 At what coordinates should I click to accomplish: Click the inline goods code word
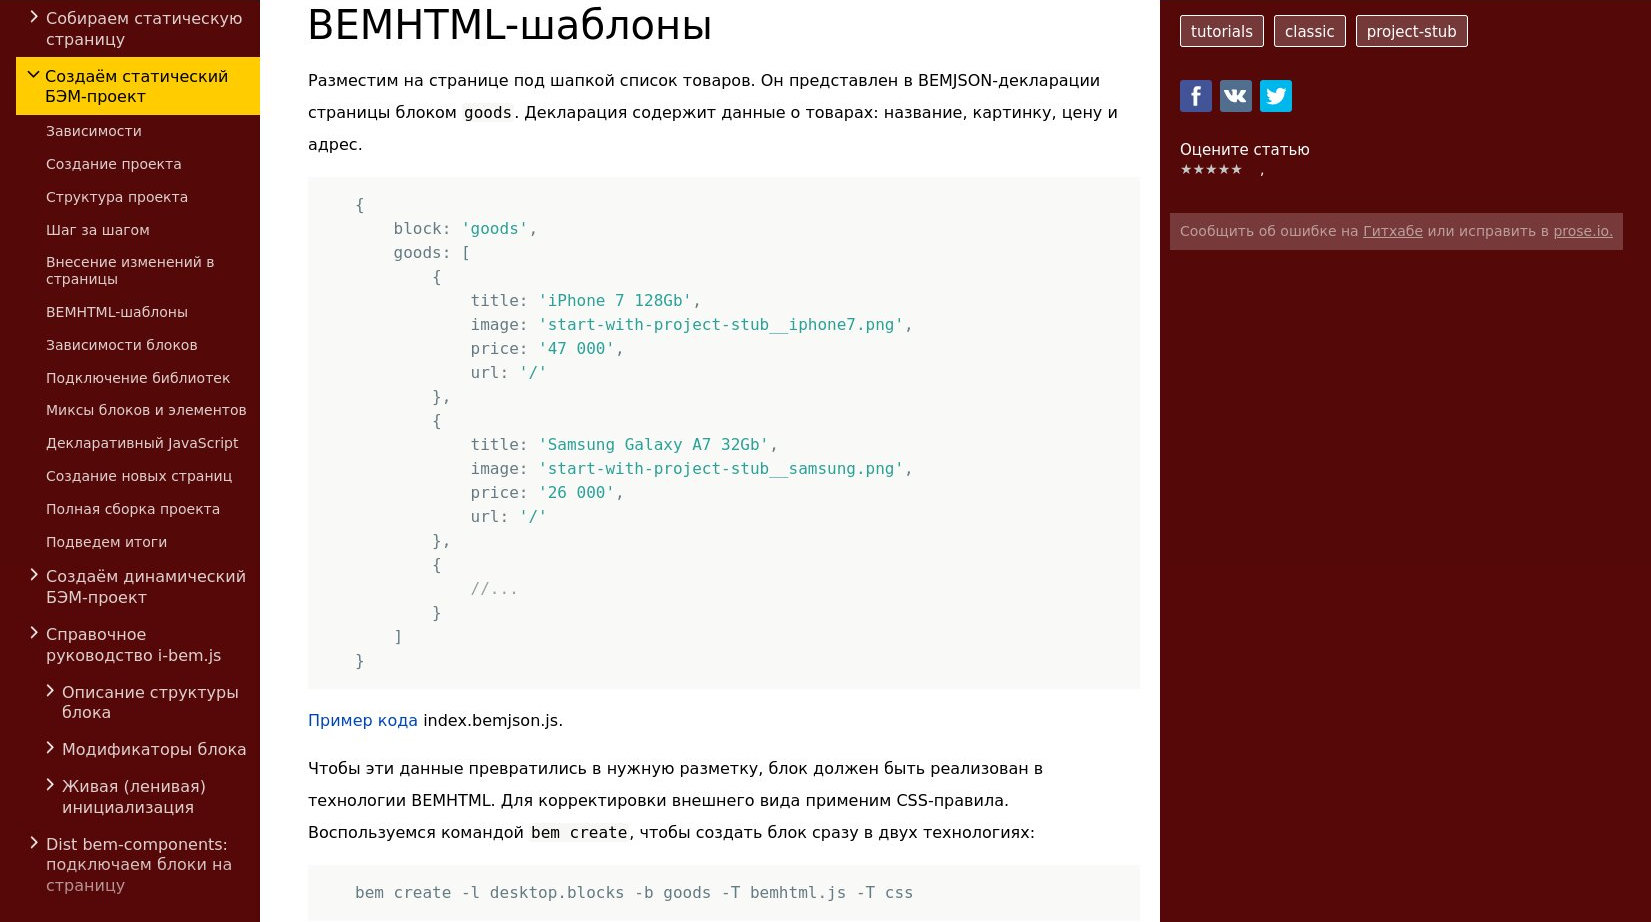pyautogui.click(x=488, y=113)
